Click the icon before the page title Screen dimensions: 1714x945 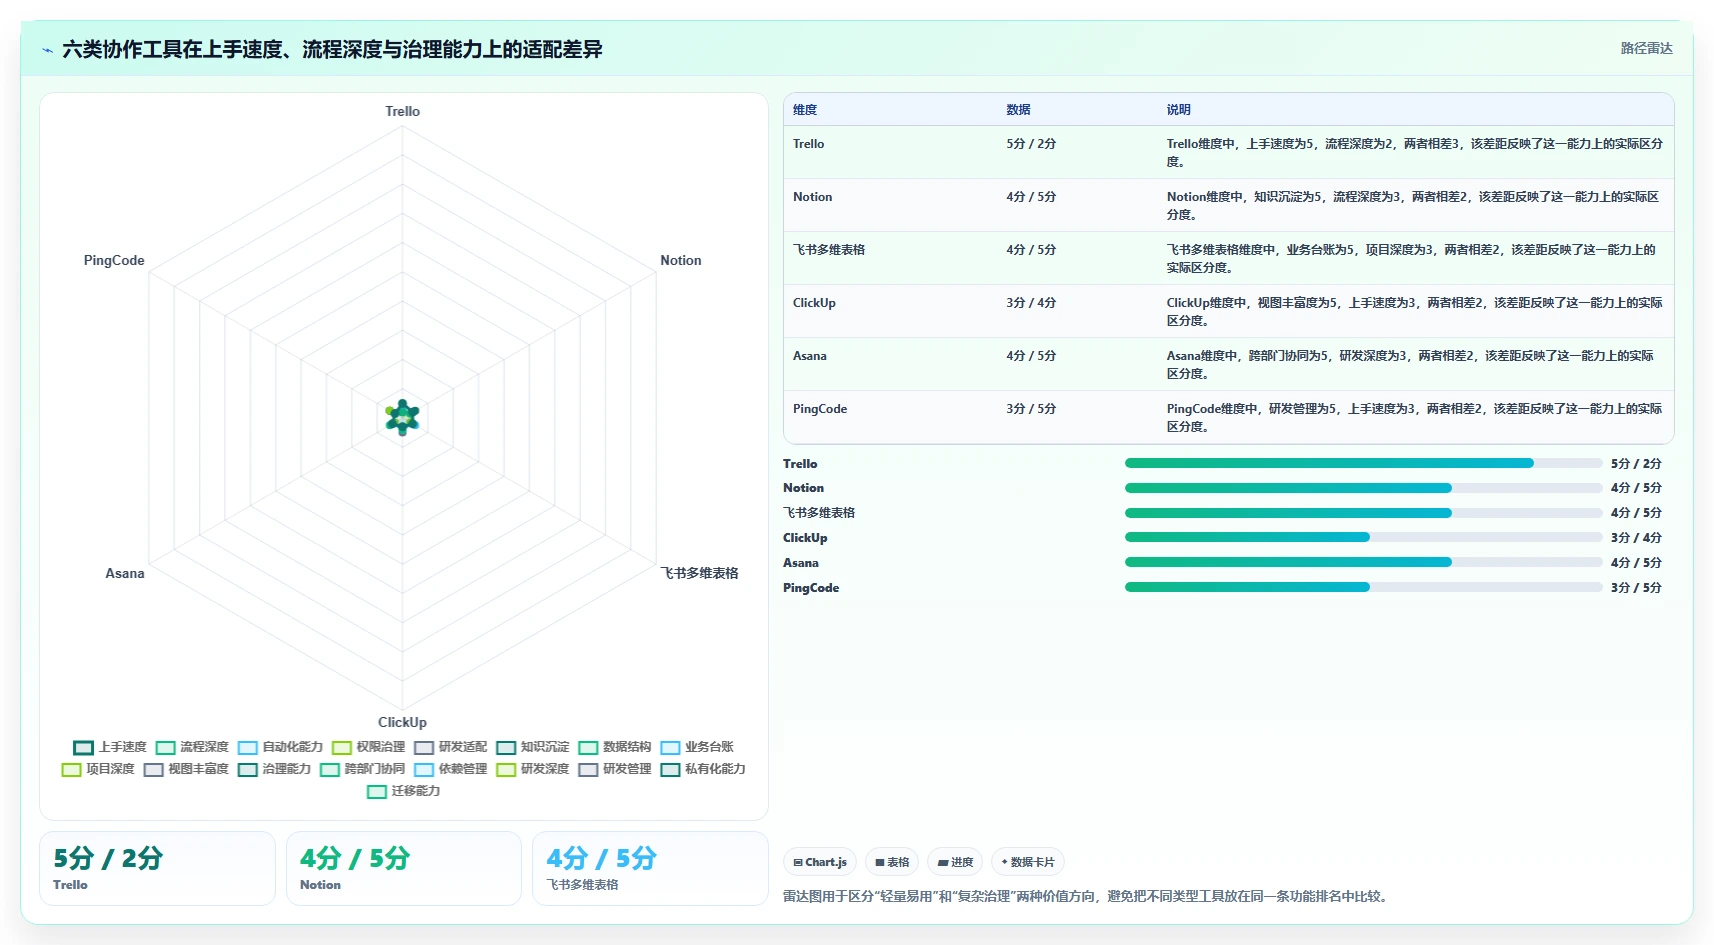click(x=47, y=50)
